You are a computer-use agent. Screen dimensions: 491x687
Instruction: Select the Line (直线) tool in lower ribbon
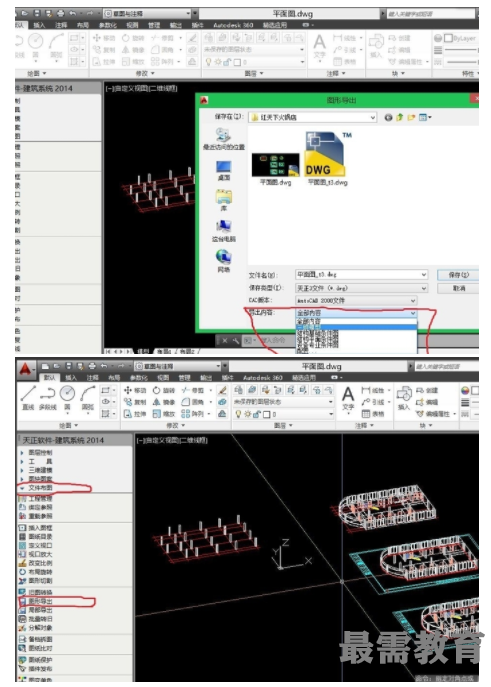pos(28,398)
